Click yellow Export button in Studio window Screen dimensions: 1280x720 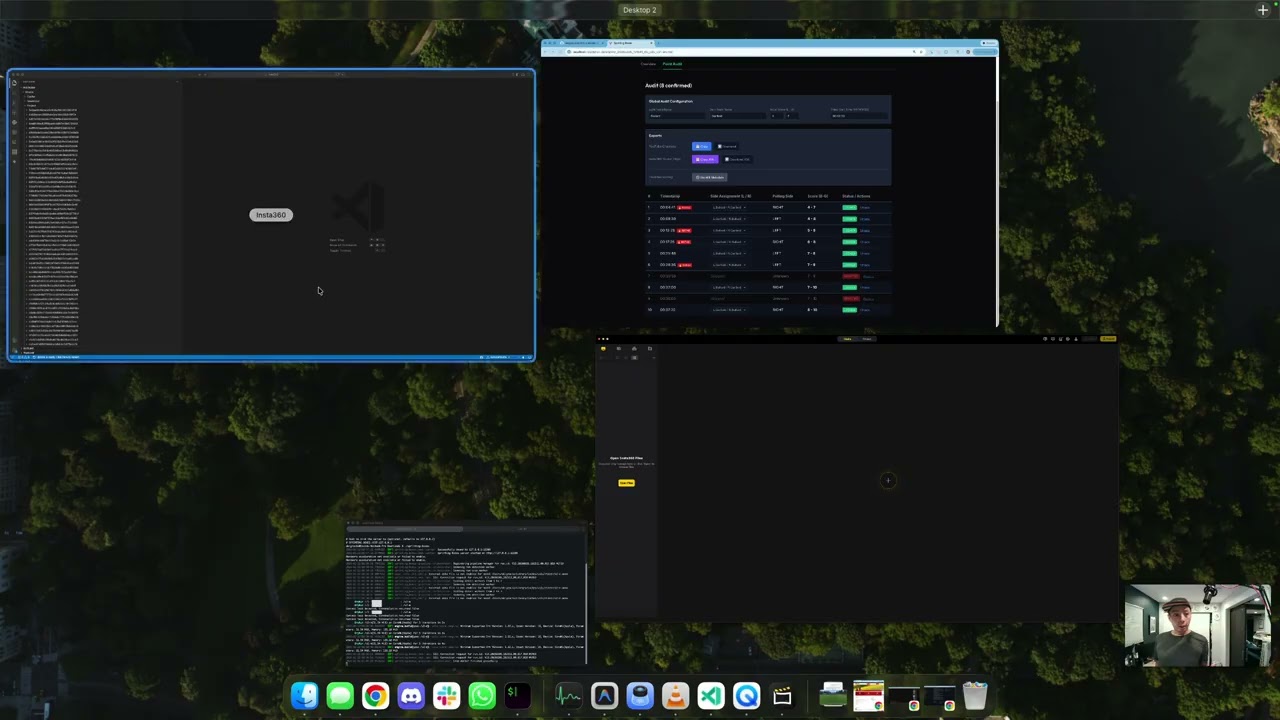pyautogui.click(x=1108, y=339)
